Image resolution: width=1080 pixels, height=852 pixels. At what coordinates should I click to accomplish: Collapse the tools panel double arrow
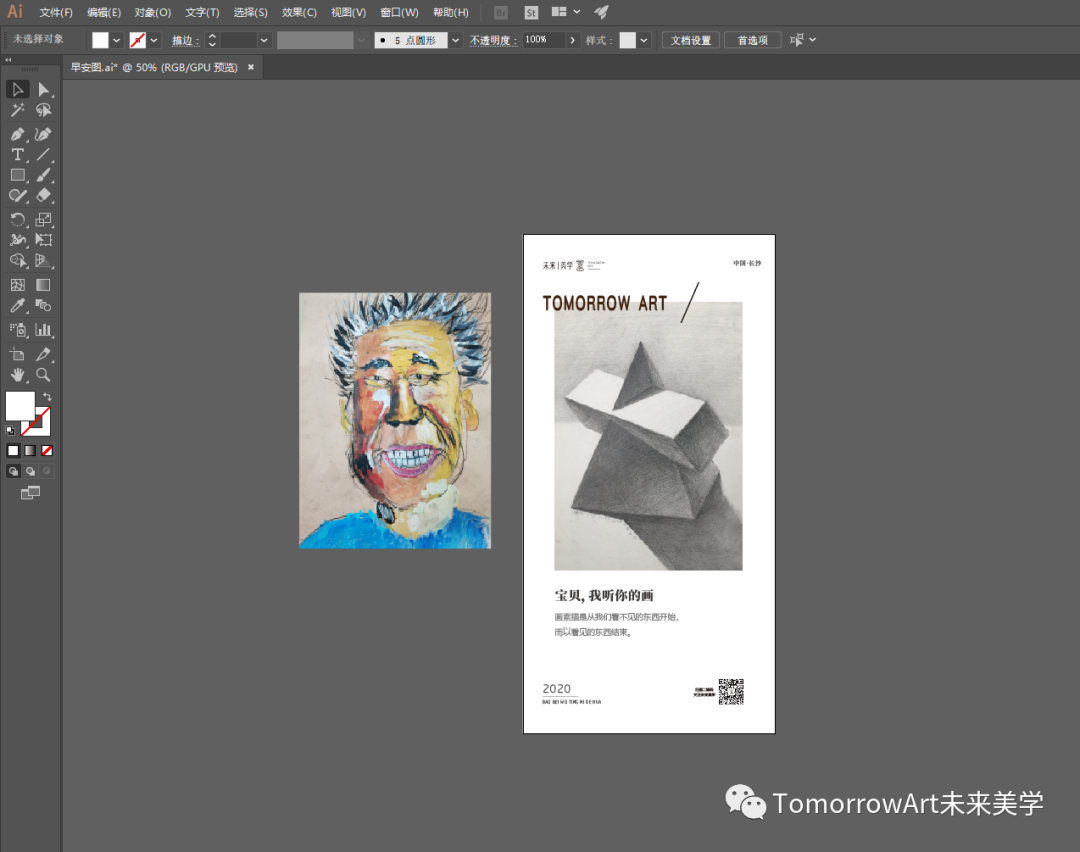coord(8,60)
